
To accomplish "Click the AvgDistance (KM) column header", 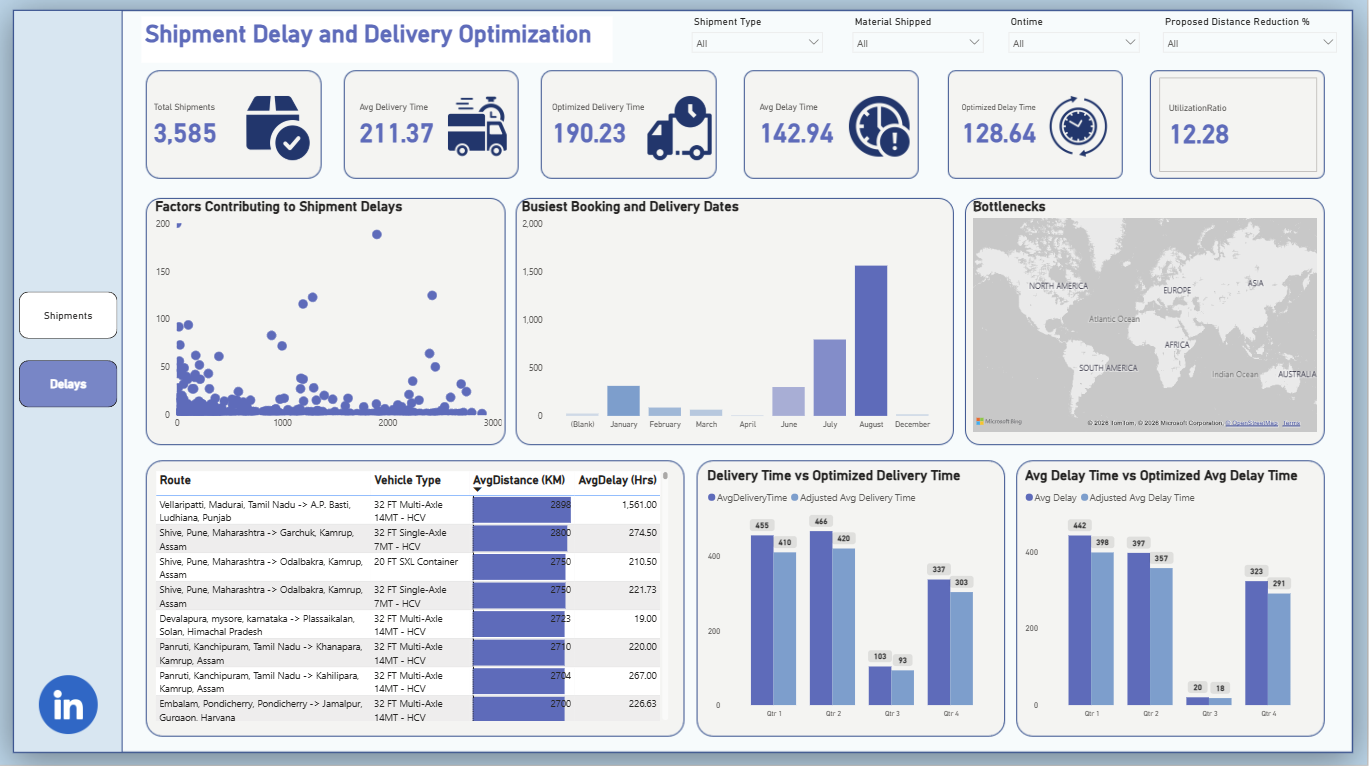I will 519,480.
